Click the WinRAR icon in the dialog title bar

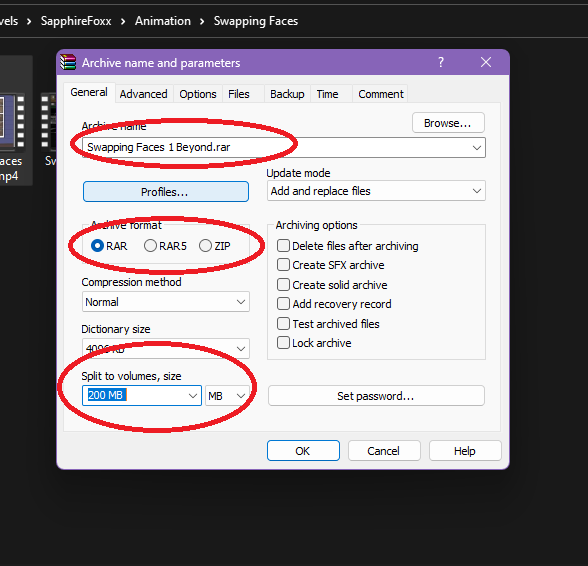click(68, 62)
